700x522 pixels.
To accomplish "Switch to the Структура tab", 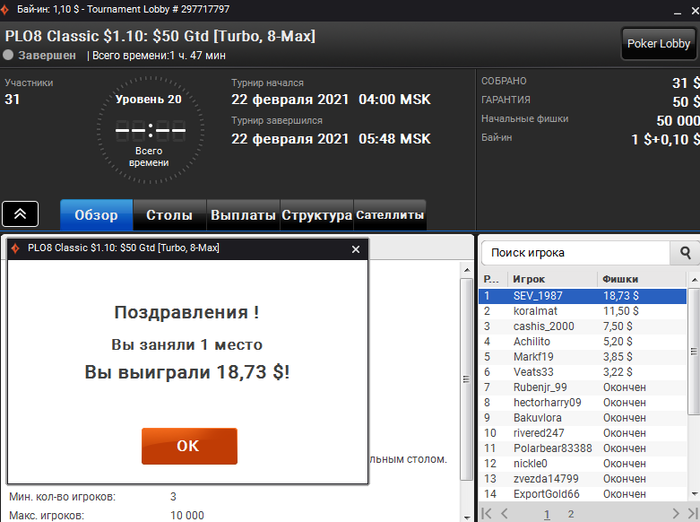I will pyautogui.click(x=317, y=215).
